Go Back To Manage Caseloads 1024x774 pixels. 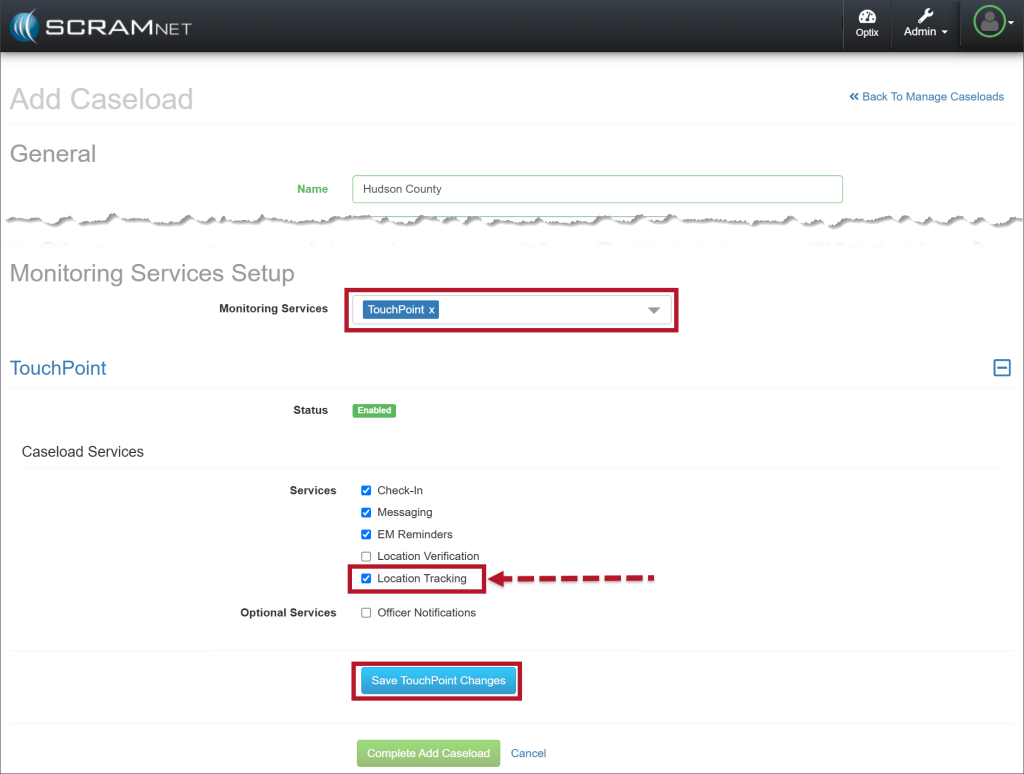tap(926, 97)
